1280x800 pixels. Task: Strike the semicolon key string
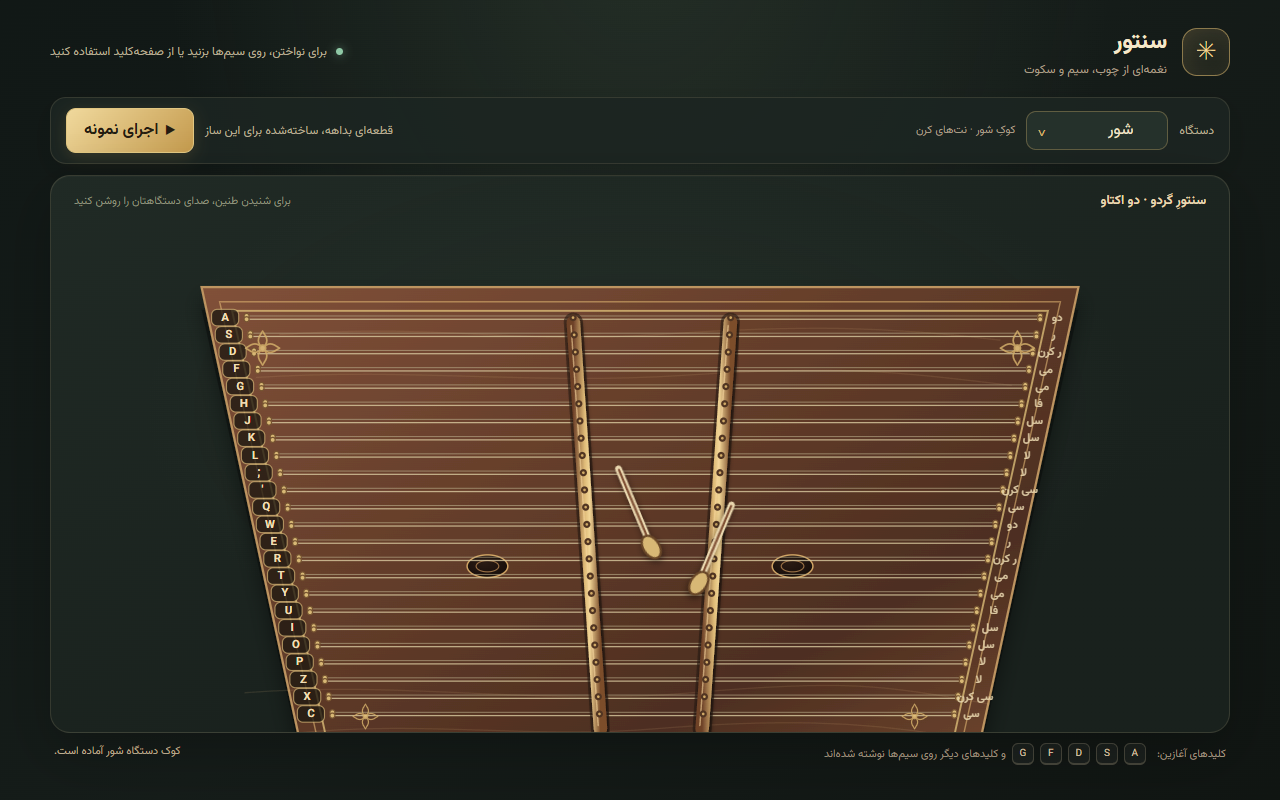[x=258, y=472]
